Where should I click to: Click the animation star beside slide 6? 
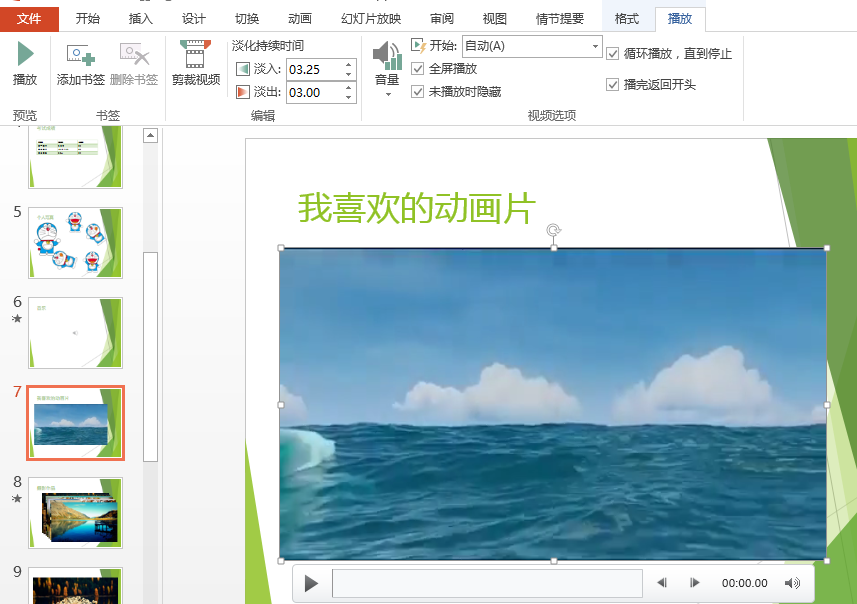point(17,319)
